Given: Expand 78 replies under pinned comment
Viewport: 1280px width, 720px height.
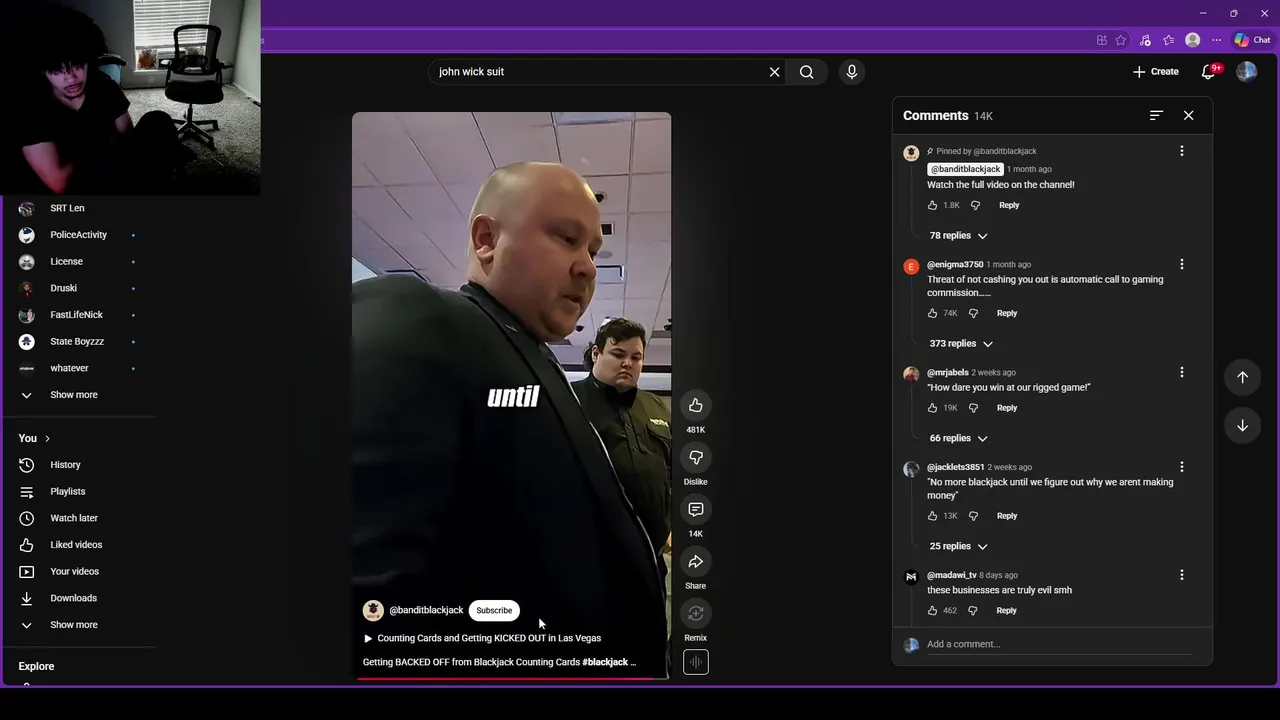Looking at the screenshot, I should [958, 236].
